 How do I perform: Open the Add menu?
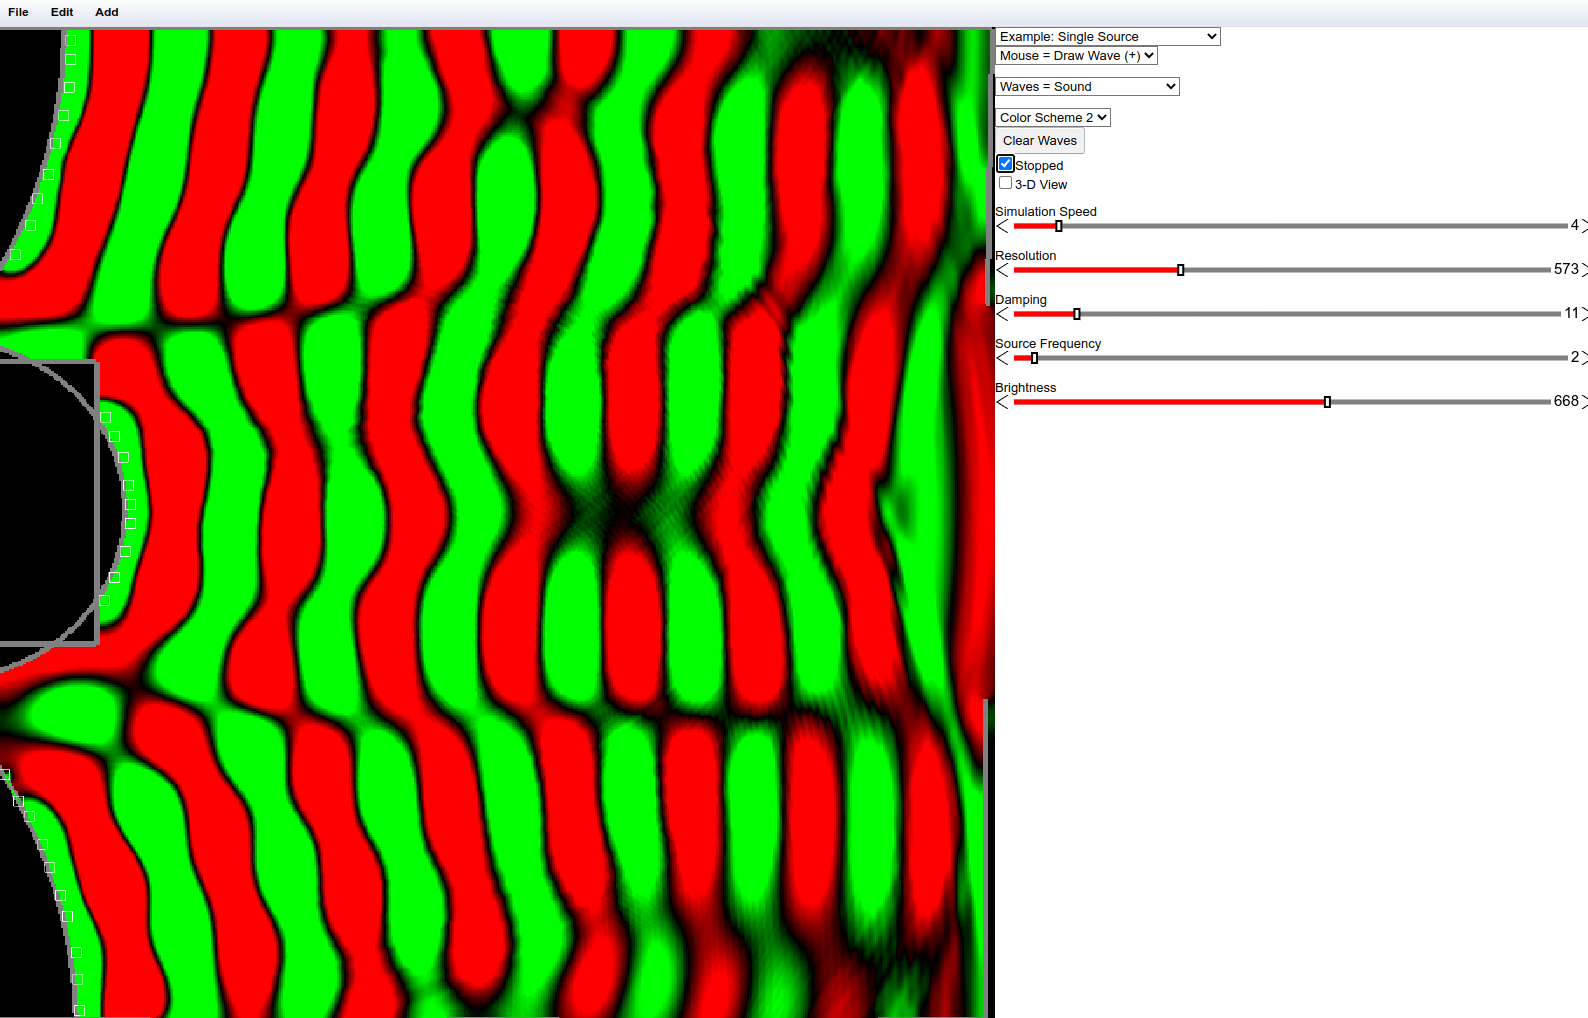[x=107, y=12]
